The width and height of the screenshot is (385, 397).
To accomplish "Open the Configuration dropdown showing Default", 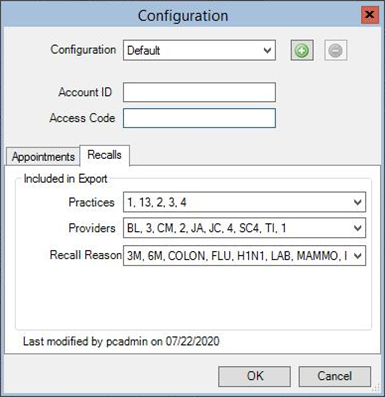I will pyautogui.click(x=199, y=50).
